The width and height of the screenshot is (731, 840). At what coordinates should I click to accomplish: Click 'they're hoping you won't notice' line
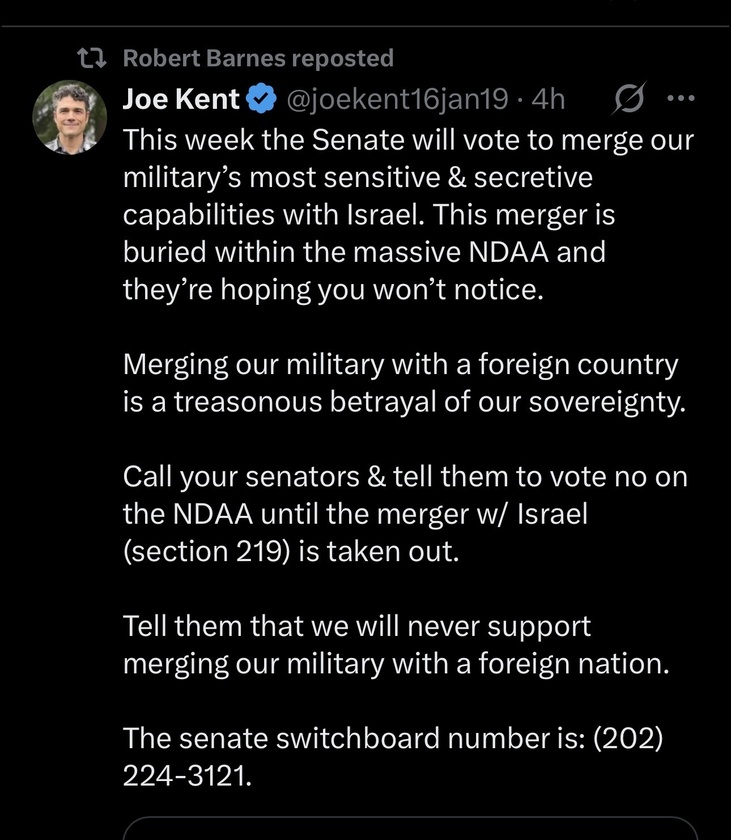(333, 290)
